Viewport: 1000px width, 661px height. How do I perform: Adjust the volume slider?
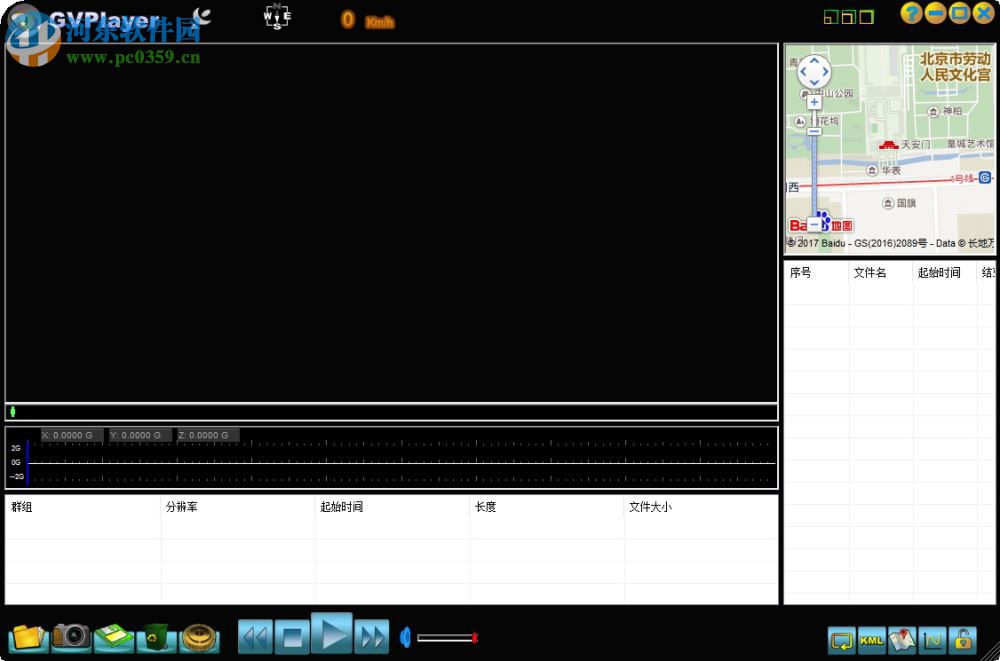448,638
